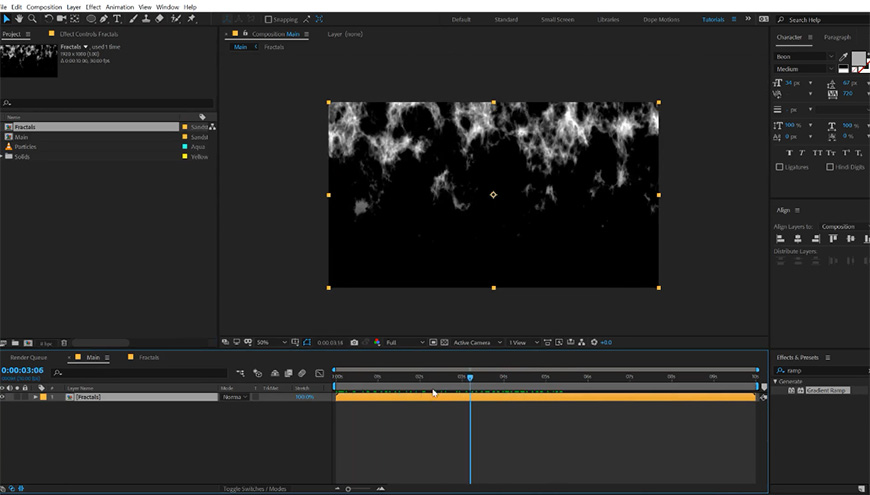Turn on the Ligatures checkbox
The height and width of the screenshot is (495, 870).
tap(780, 167)
